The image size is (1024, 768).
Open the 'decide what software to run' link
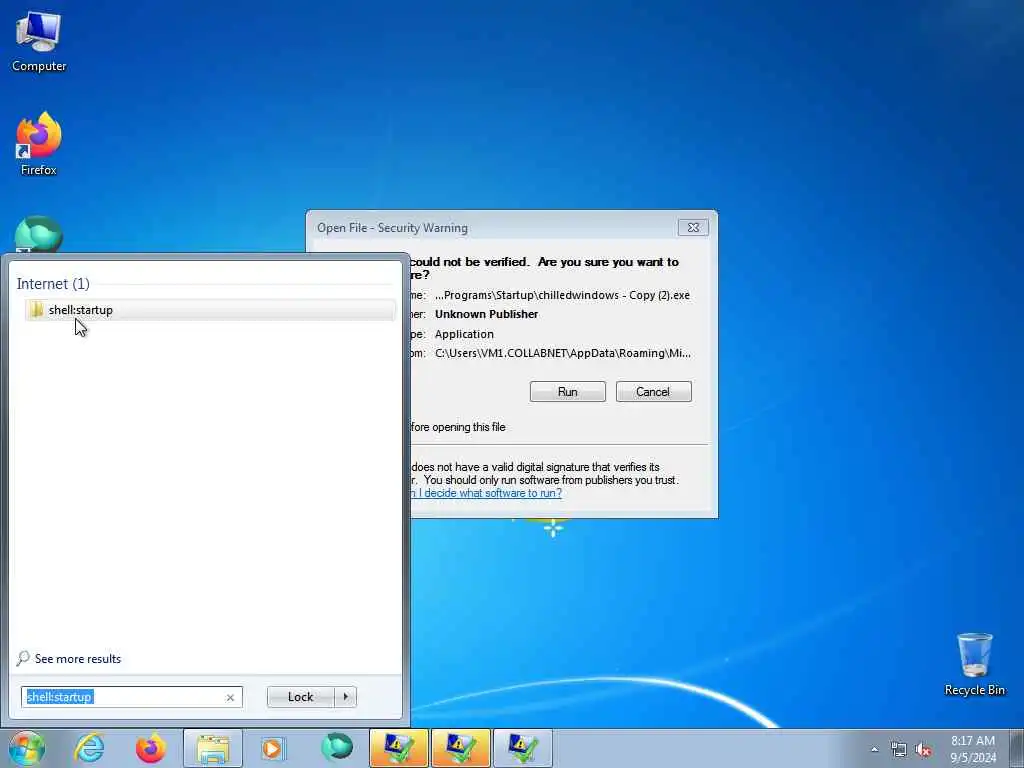click(x=486, y=493)
